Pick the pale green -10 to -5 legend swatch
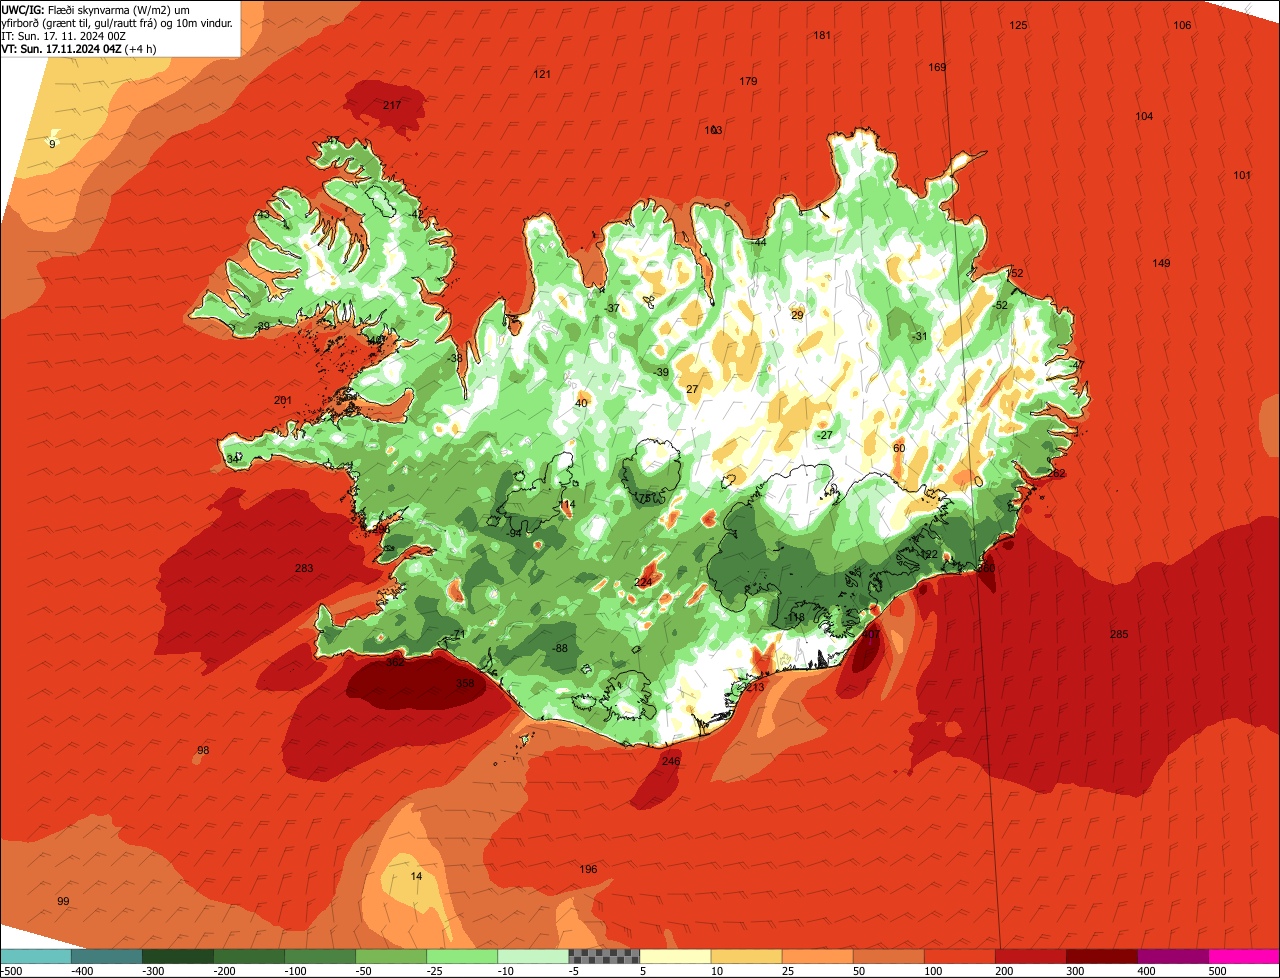The width and height of the screenshot is (1280, 978). point(533,956)
